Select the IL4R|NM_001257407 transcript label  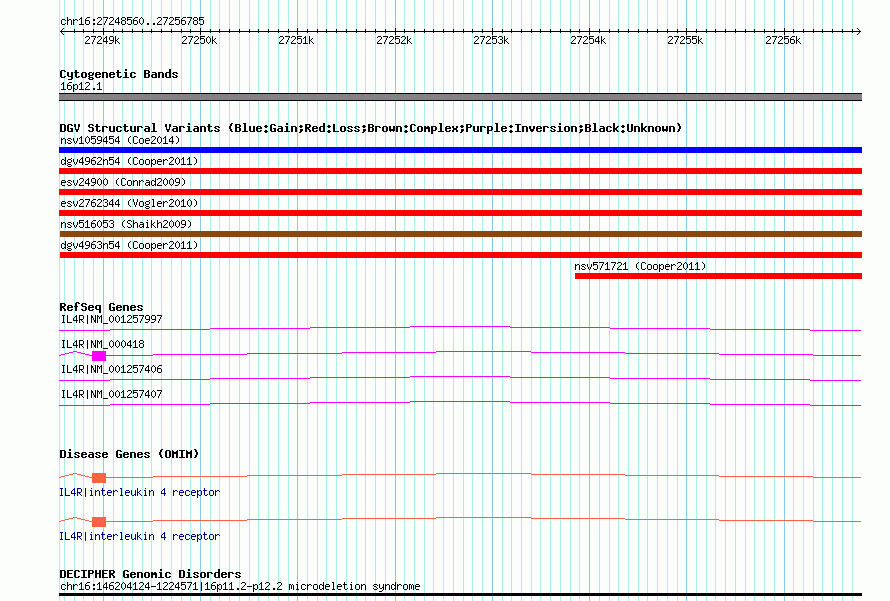click(x=111, y=394)
